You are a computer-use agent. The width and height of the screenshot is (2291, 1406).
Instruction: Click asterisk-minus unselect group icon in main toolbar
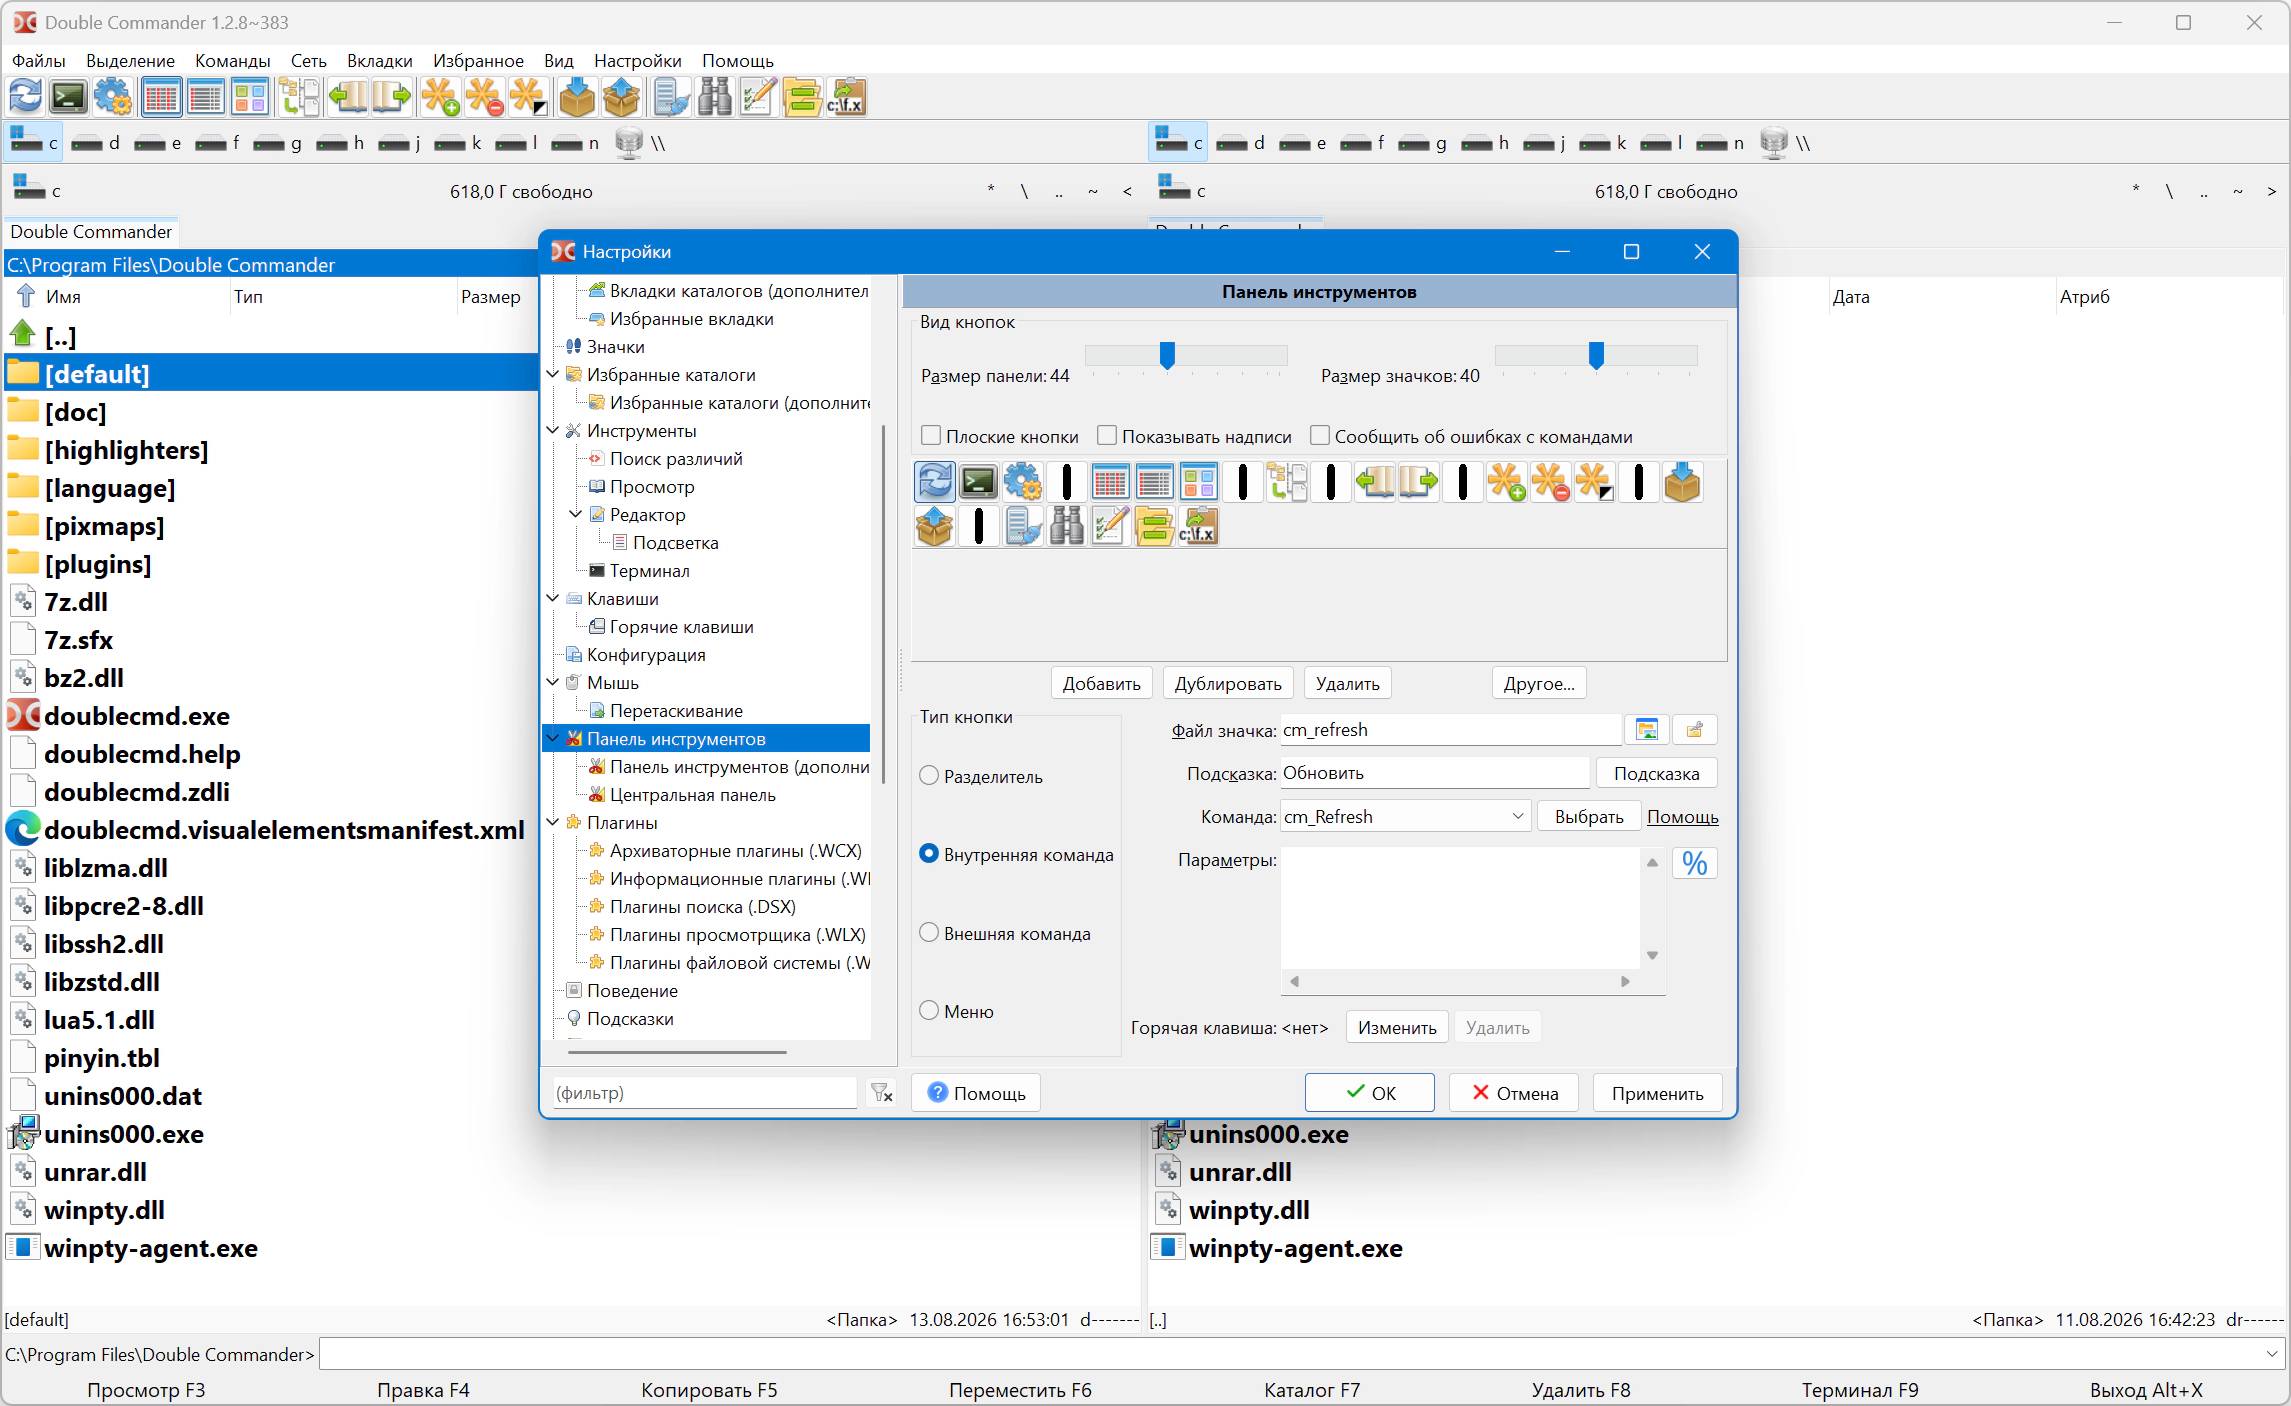484,97
